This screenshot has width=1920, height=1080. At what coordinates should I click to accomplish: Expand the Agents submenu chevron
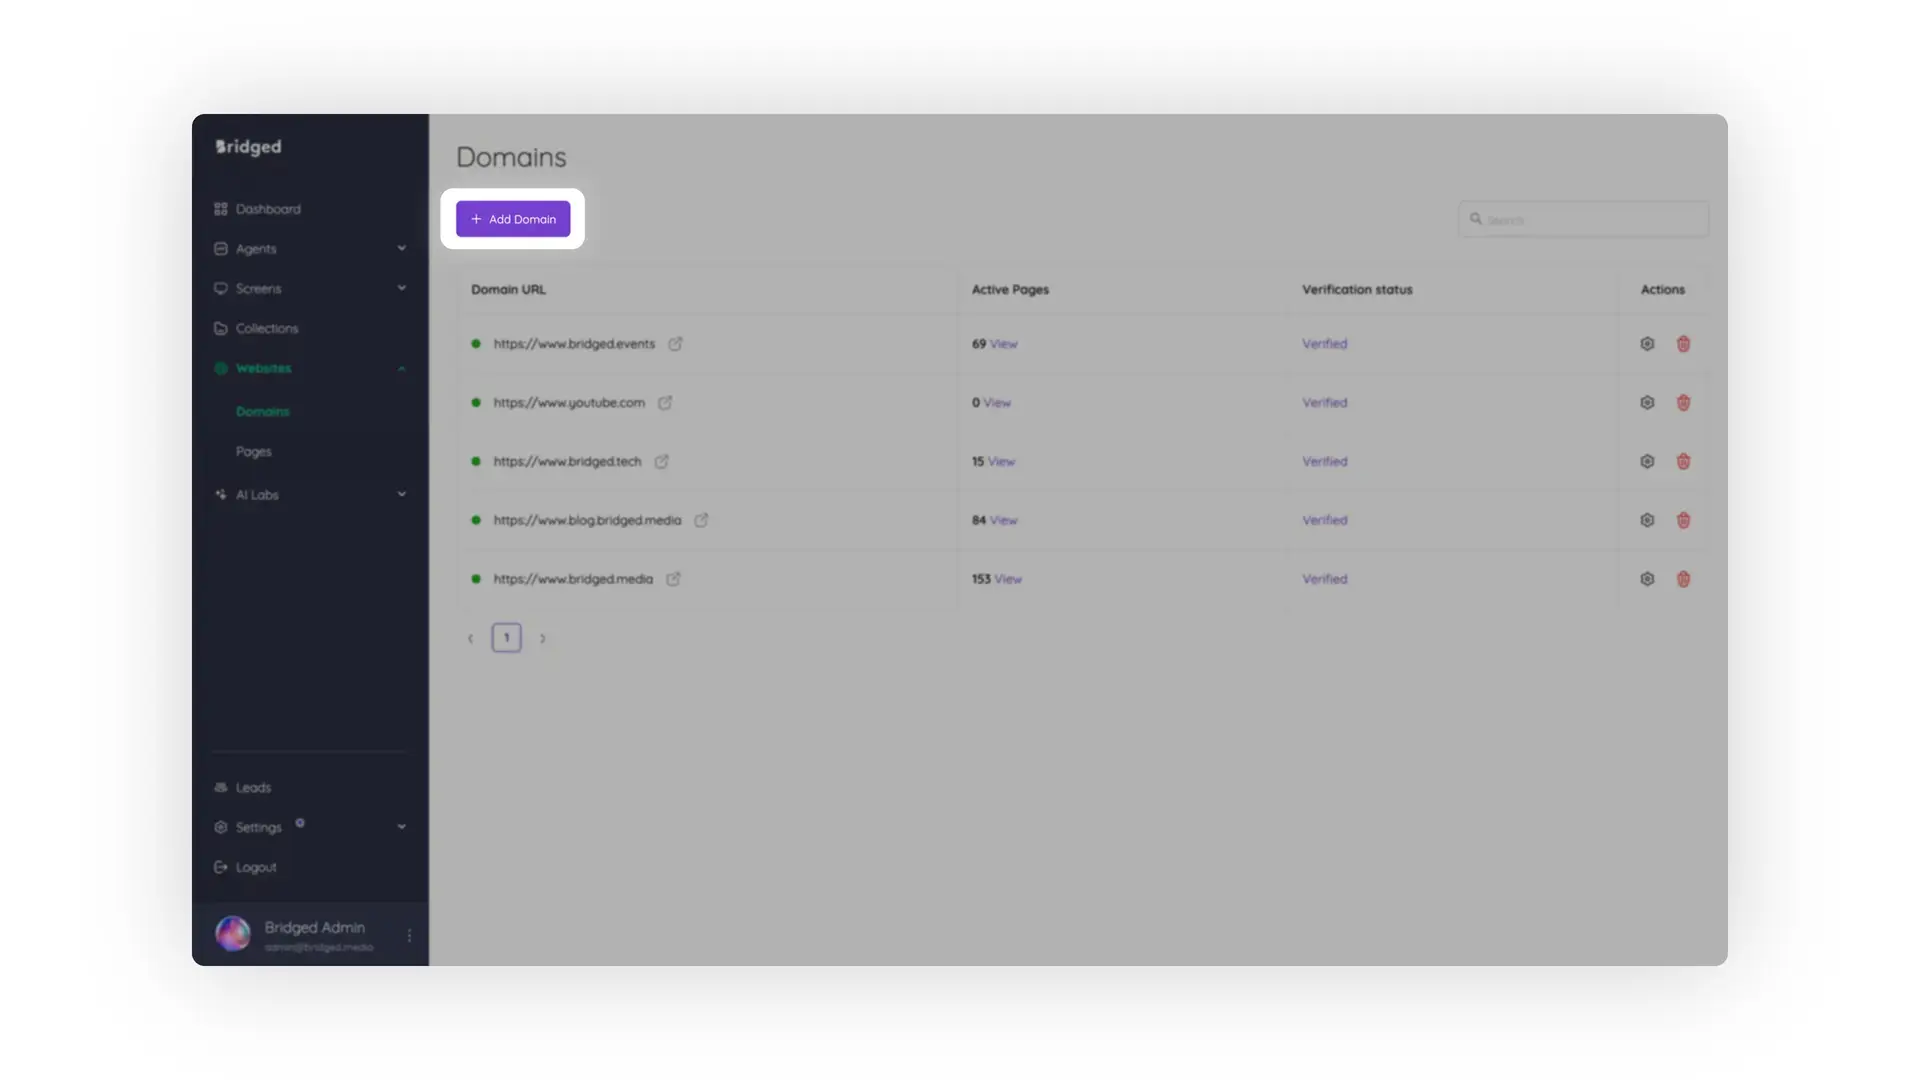[401, 248]
